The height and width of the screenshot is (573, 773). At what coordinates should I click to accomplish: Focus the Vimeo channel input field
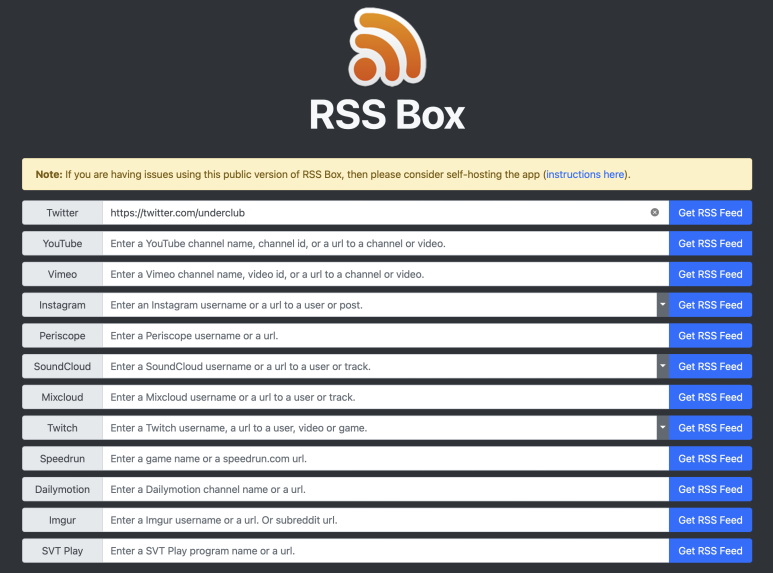tap(386, 274)
